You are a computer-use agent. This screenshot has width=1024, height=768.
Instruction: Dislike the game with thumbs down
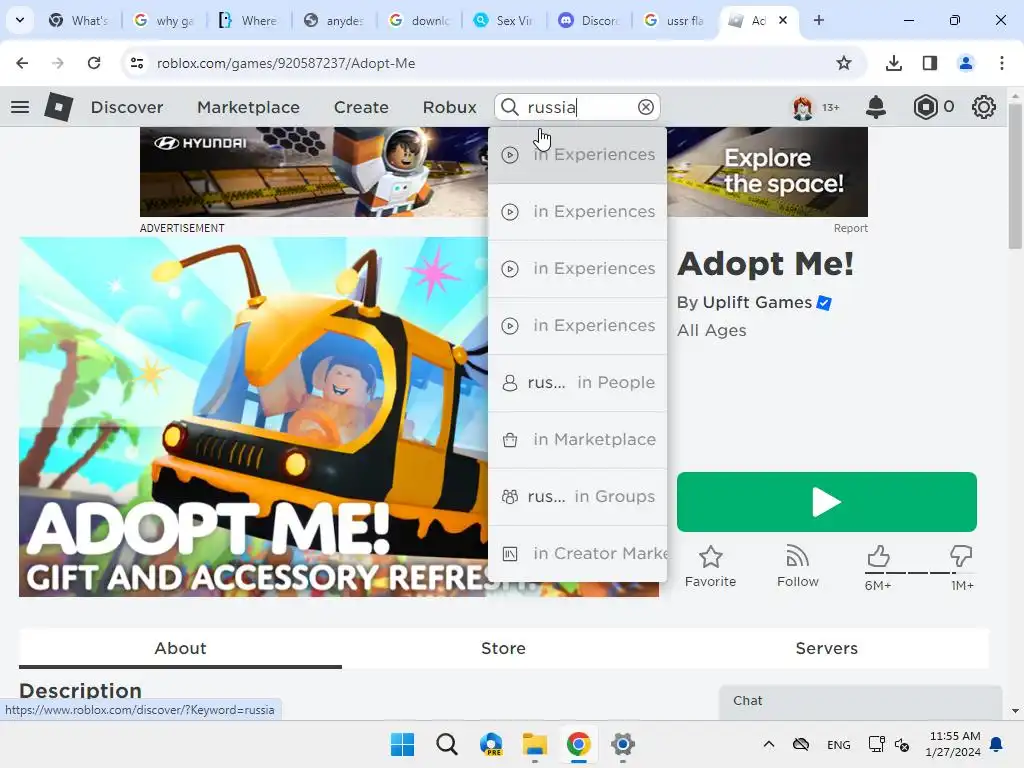(x=961, y=556)
